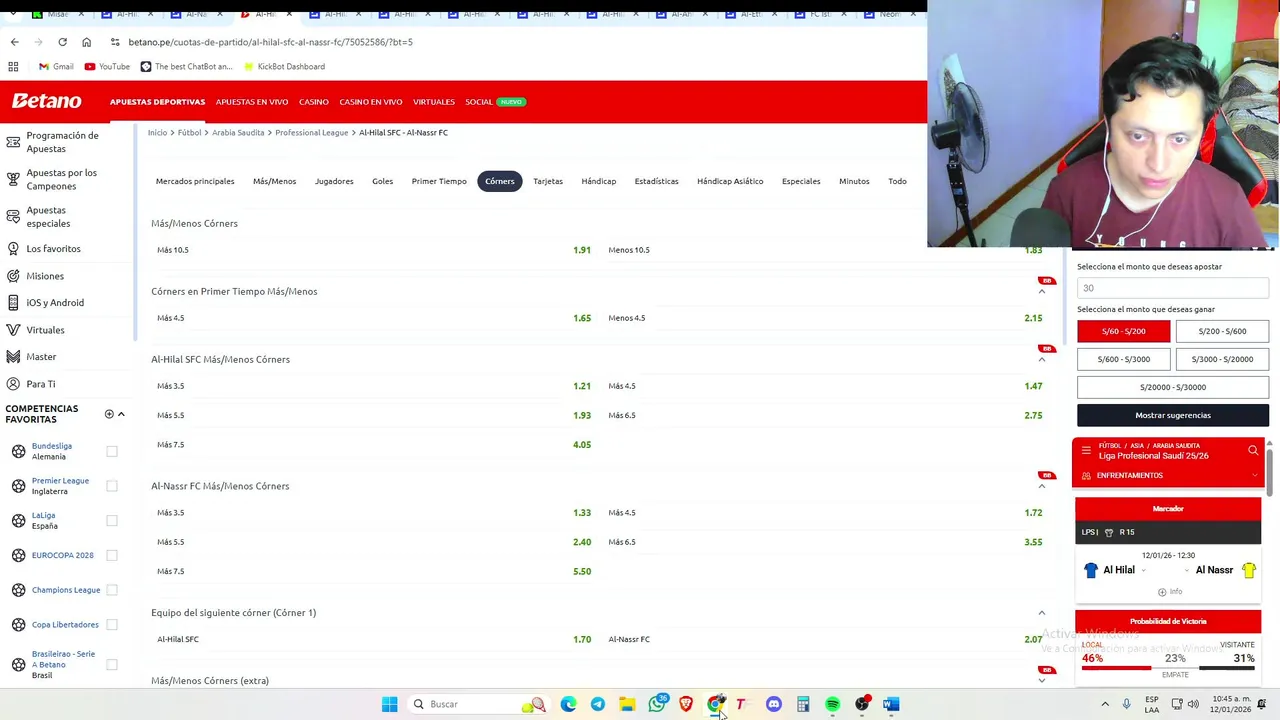
Task: Collapse the Al-Hilal SFC Más/Menos Córners market
Action: click(x=1041, y=359)
